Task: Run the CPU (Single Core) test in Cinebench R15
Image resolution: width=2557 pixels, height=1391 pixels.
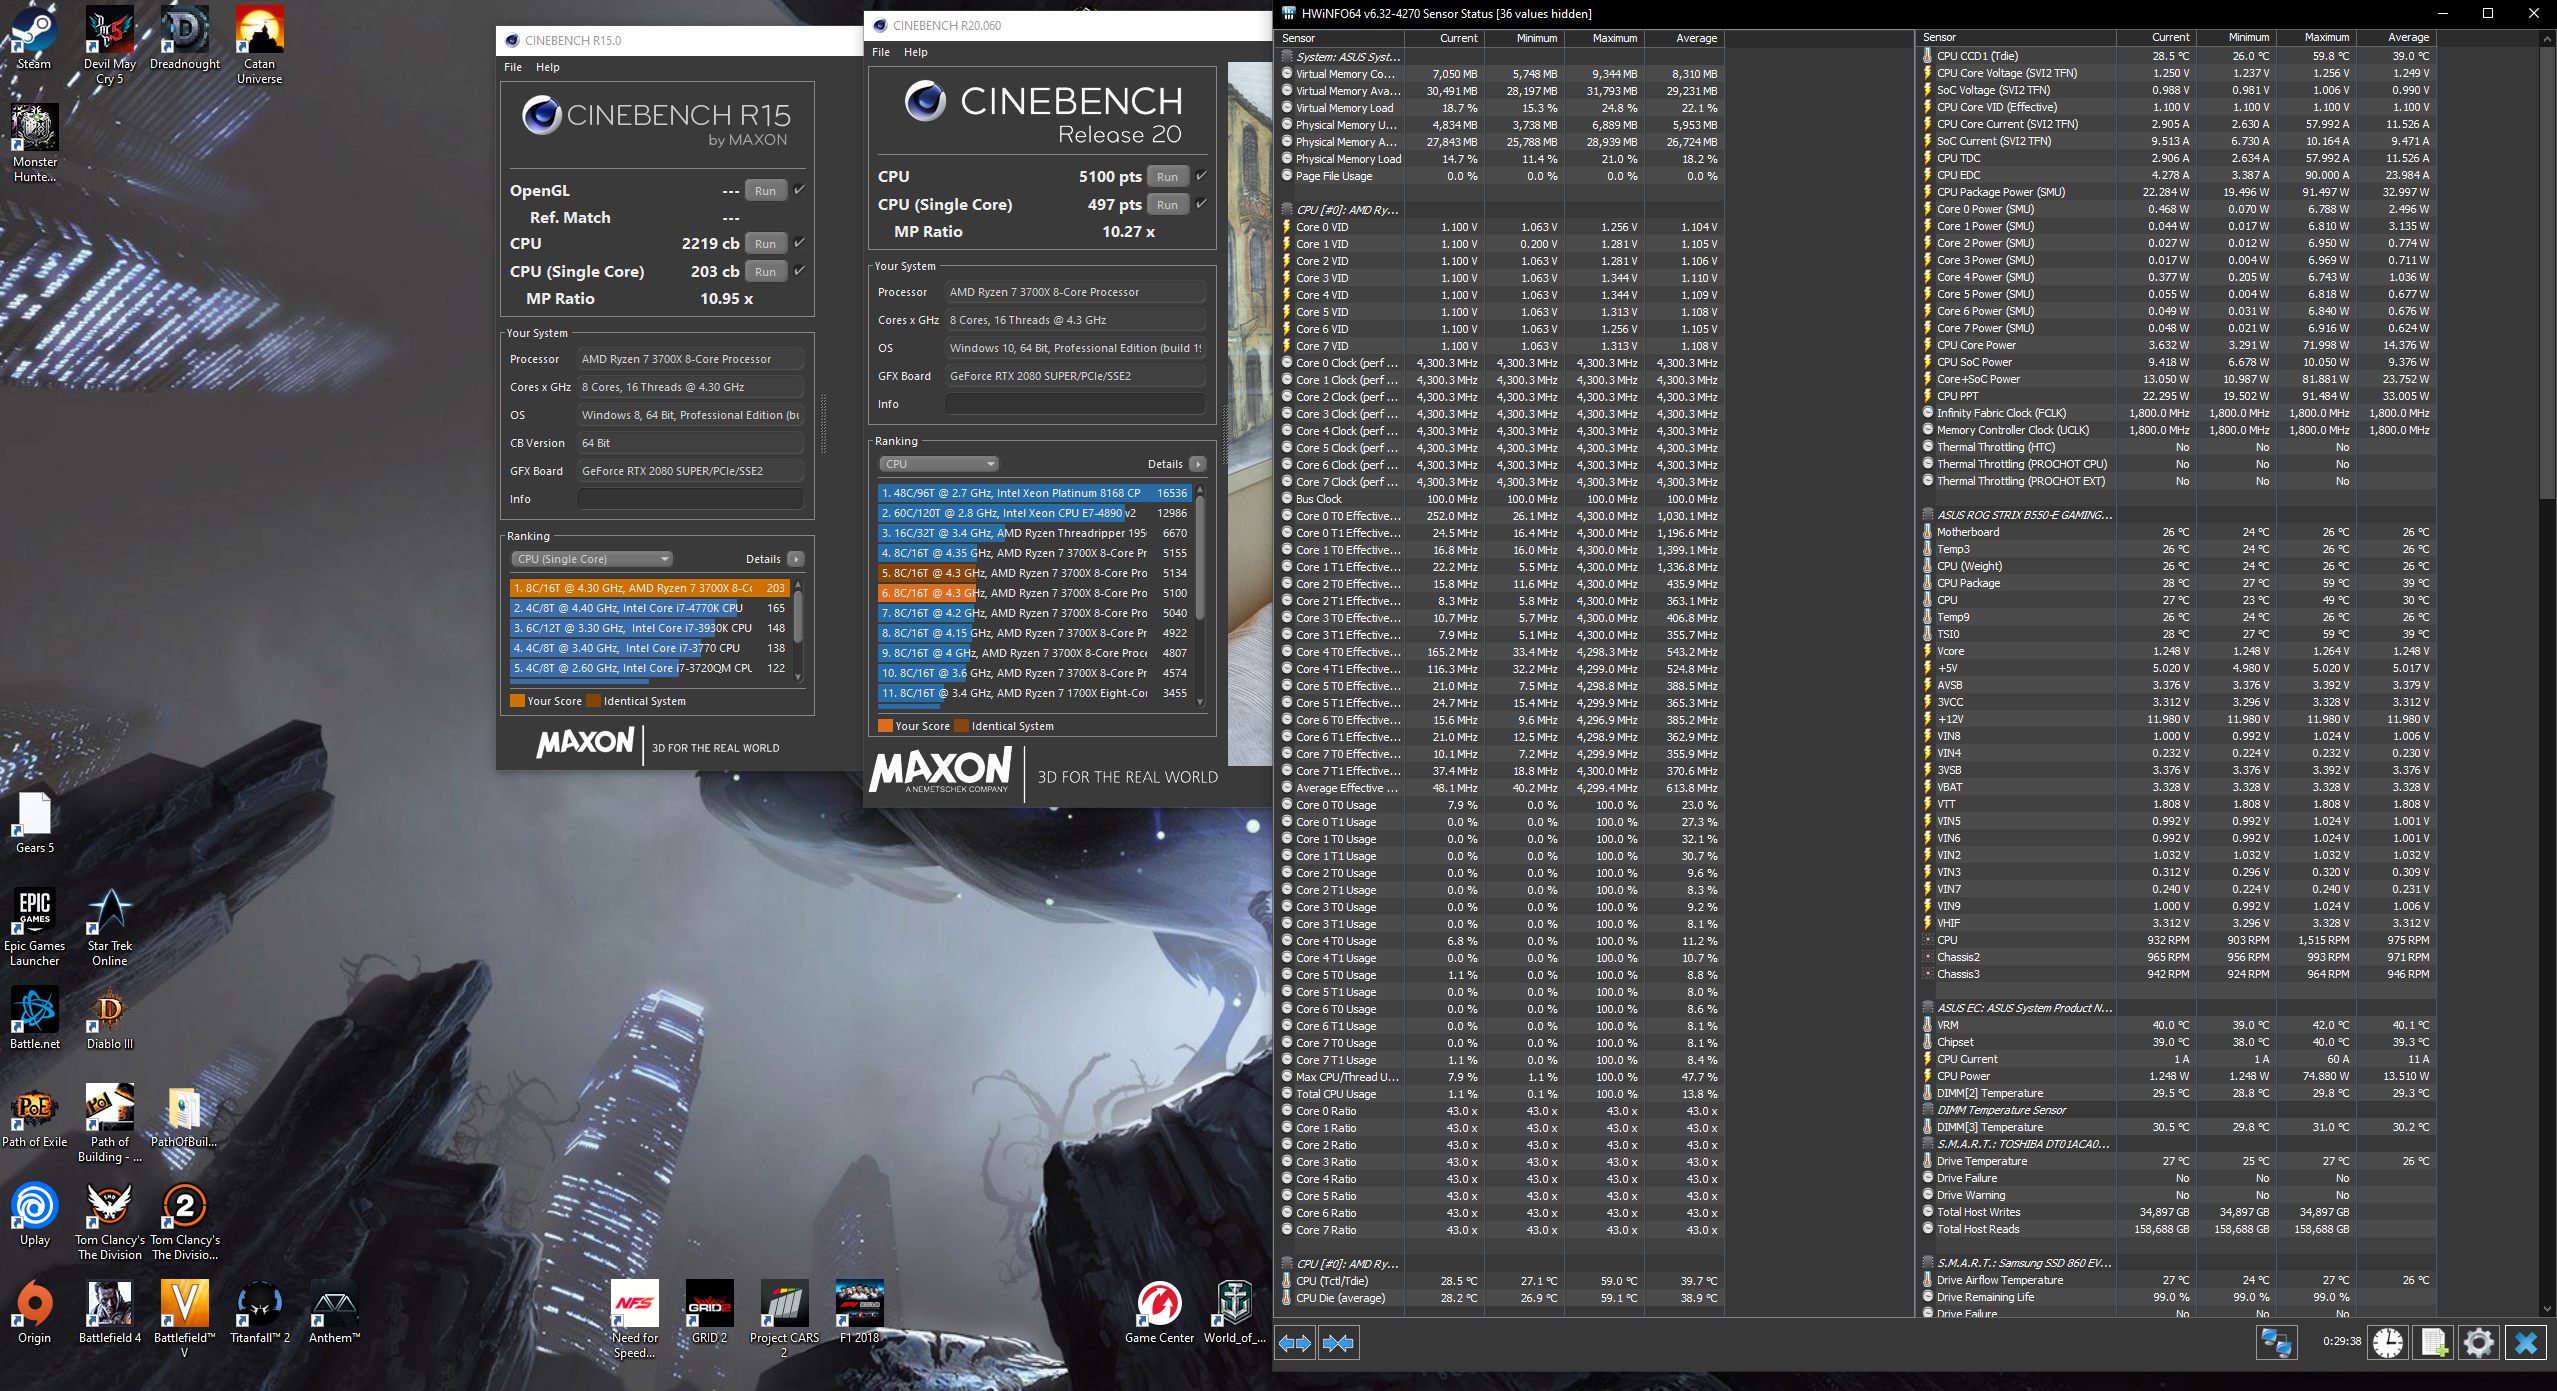Action: coord(764,271)
